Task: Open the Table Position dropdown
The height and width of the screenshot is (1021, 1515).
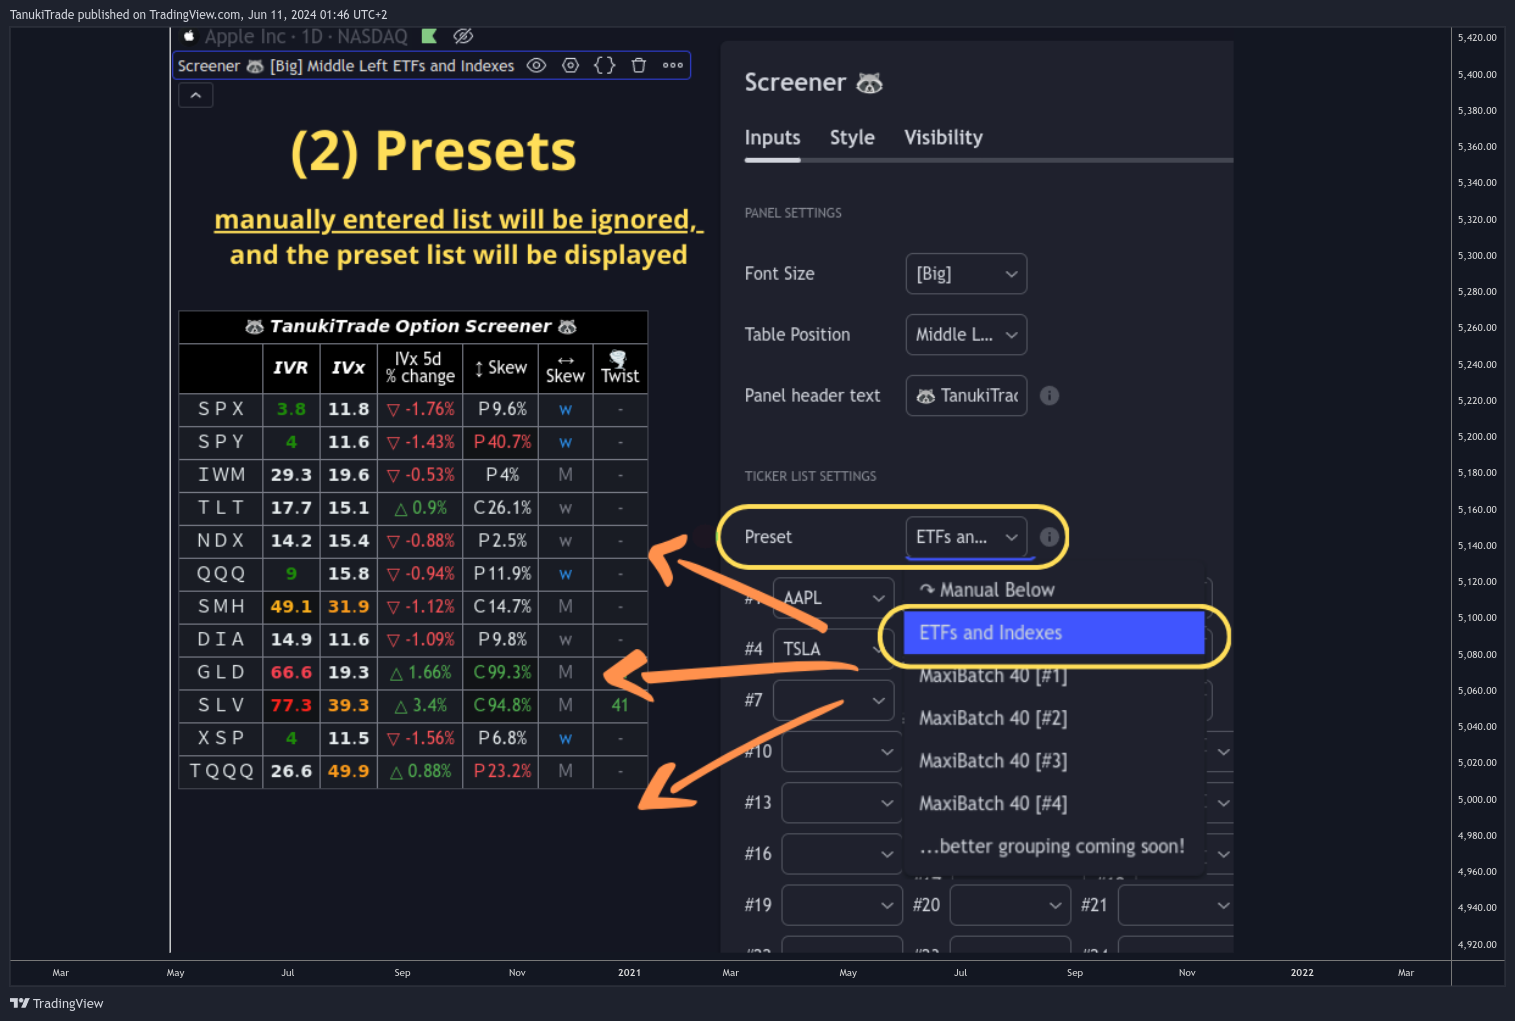Action: (x=966, y=335)
